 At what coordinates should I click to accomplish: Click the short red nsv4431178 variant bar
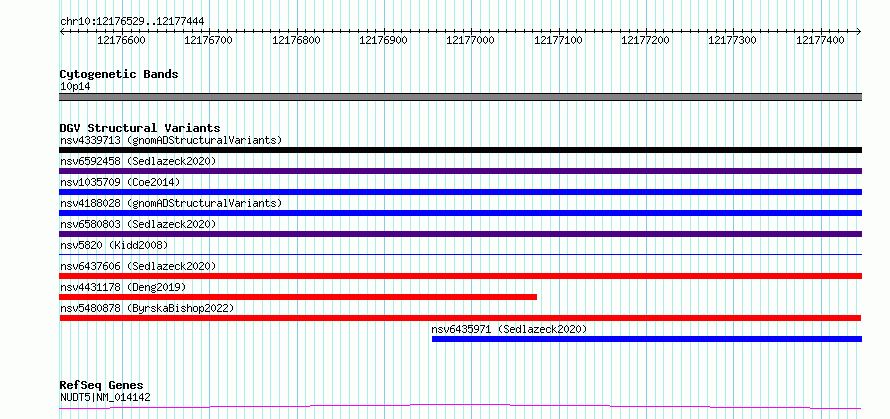(298, 297)
